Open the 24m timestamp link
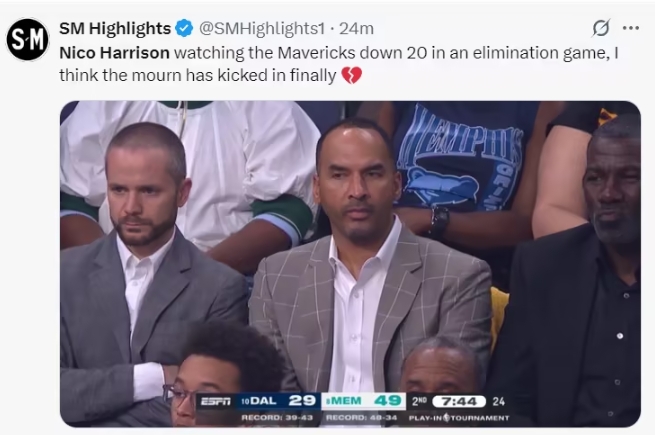Image resolution: width=655 pixels, height=435 pixels. pyautogui.click(x=357, y=28)
